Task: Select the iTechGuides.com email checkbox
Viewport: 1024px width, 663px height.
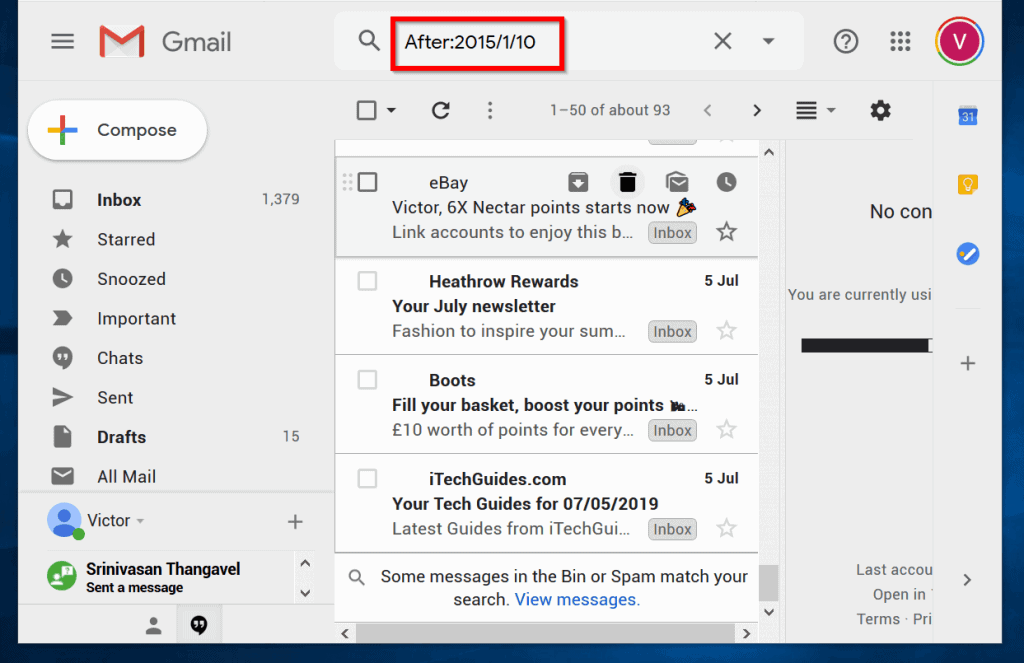Action: [367, 478]
